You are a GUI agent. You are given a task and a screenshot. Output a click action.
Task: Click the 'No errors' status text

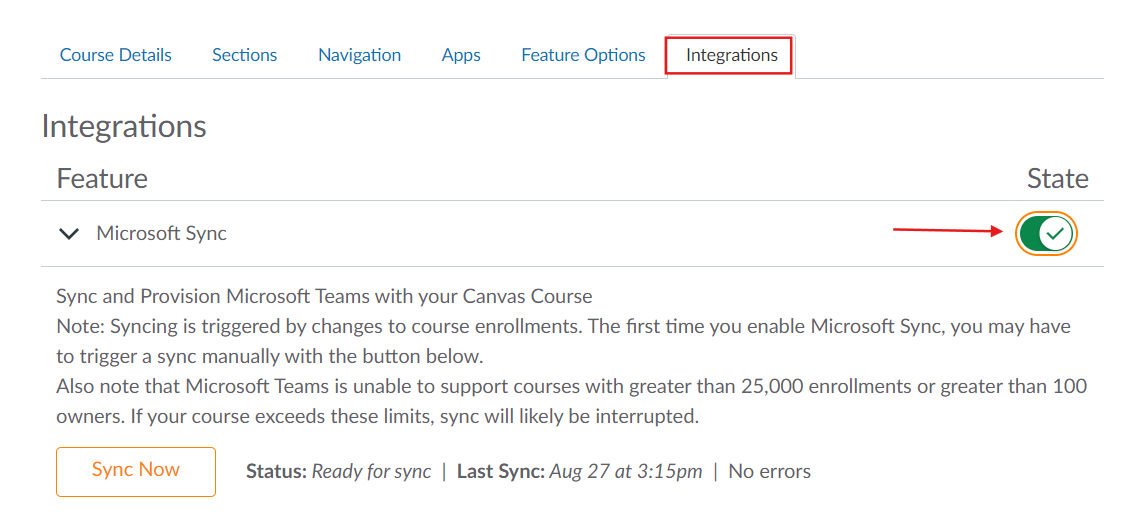tap(769, 472)
